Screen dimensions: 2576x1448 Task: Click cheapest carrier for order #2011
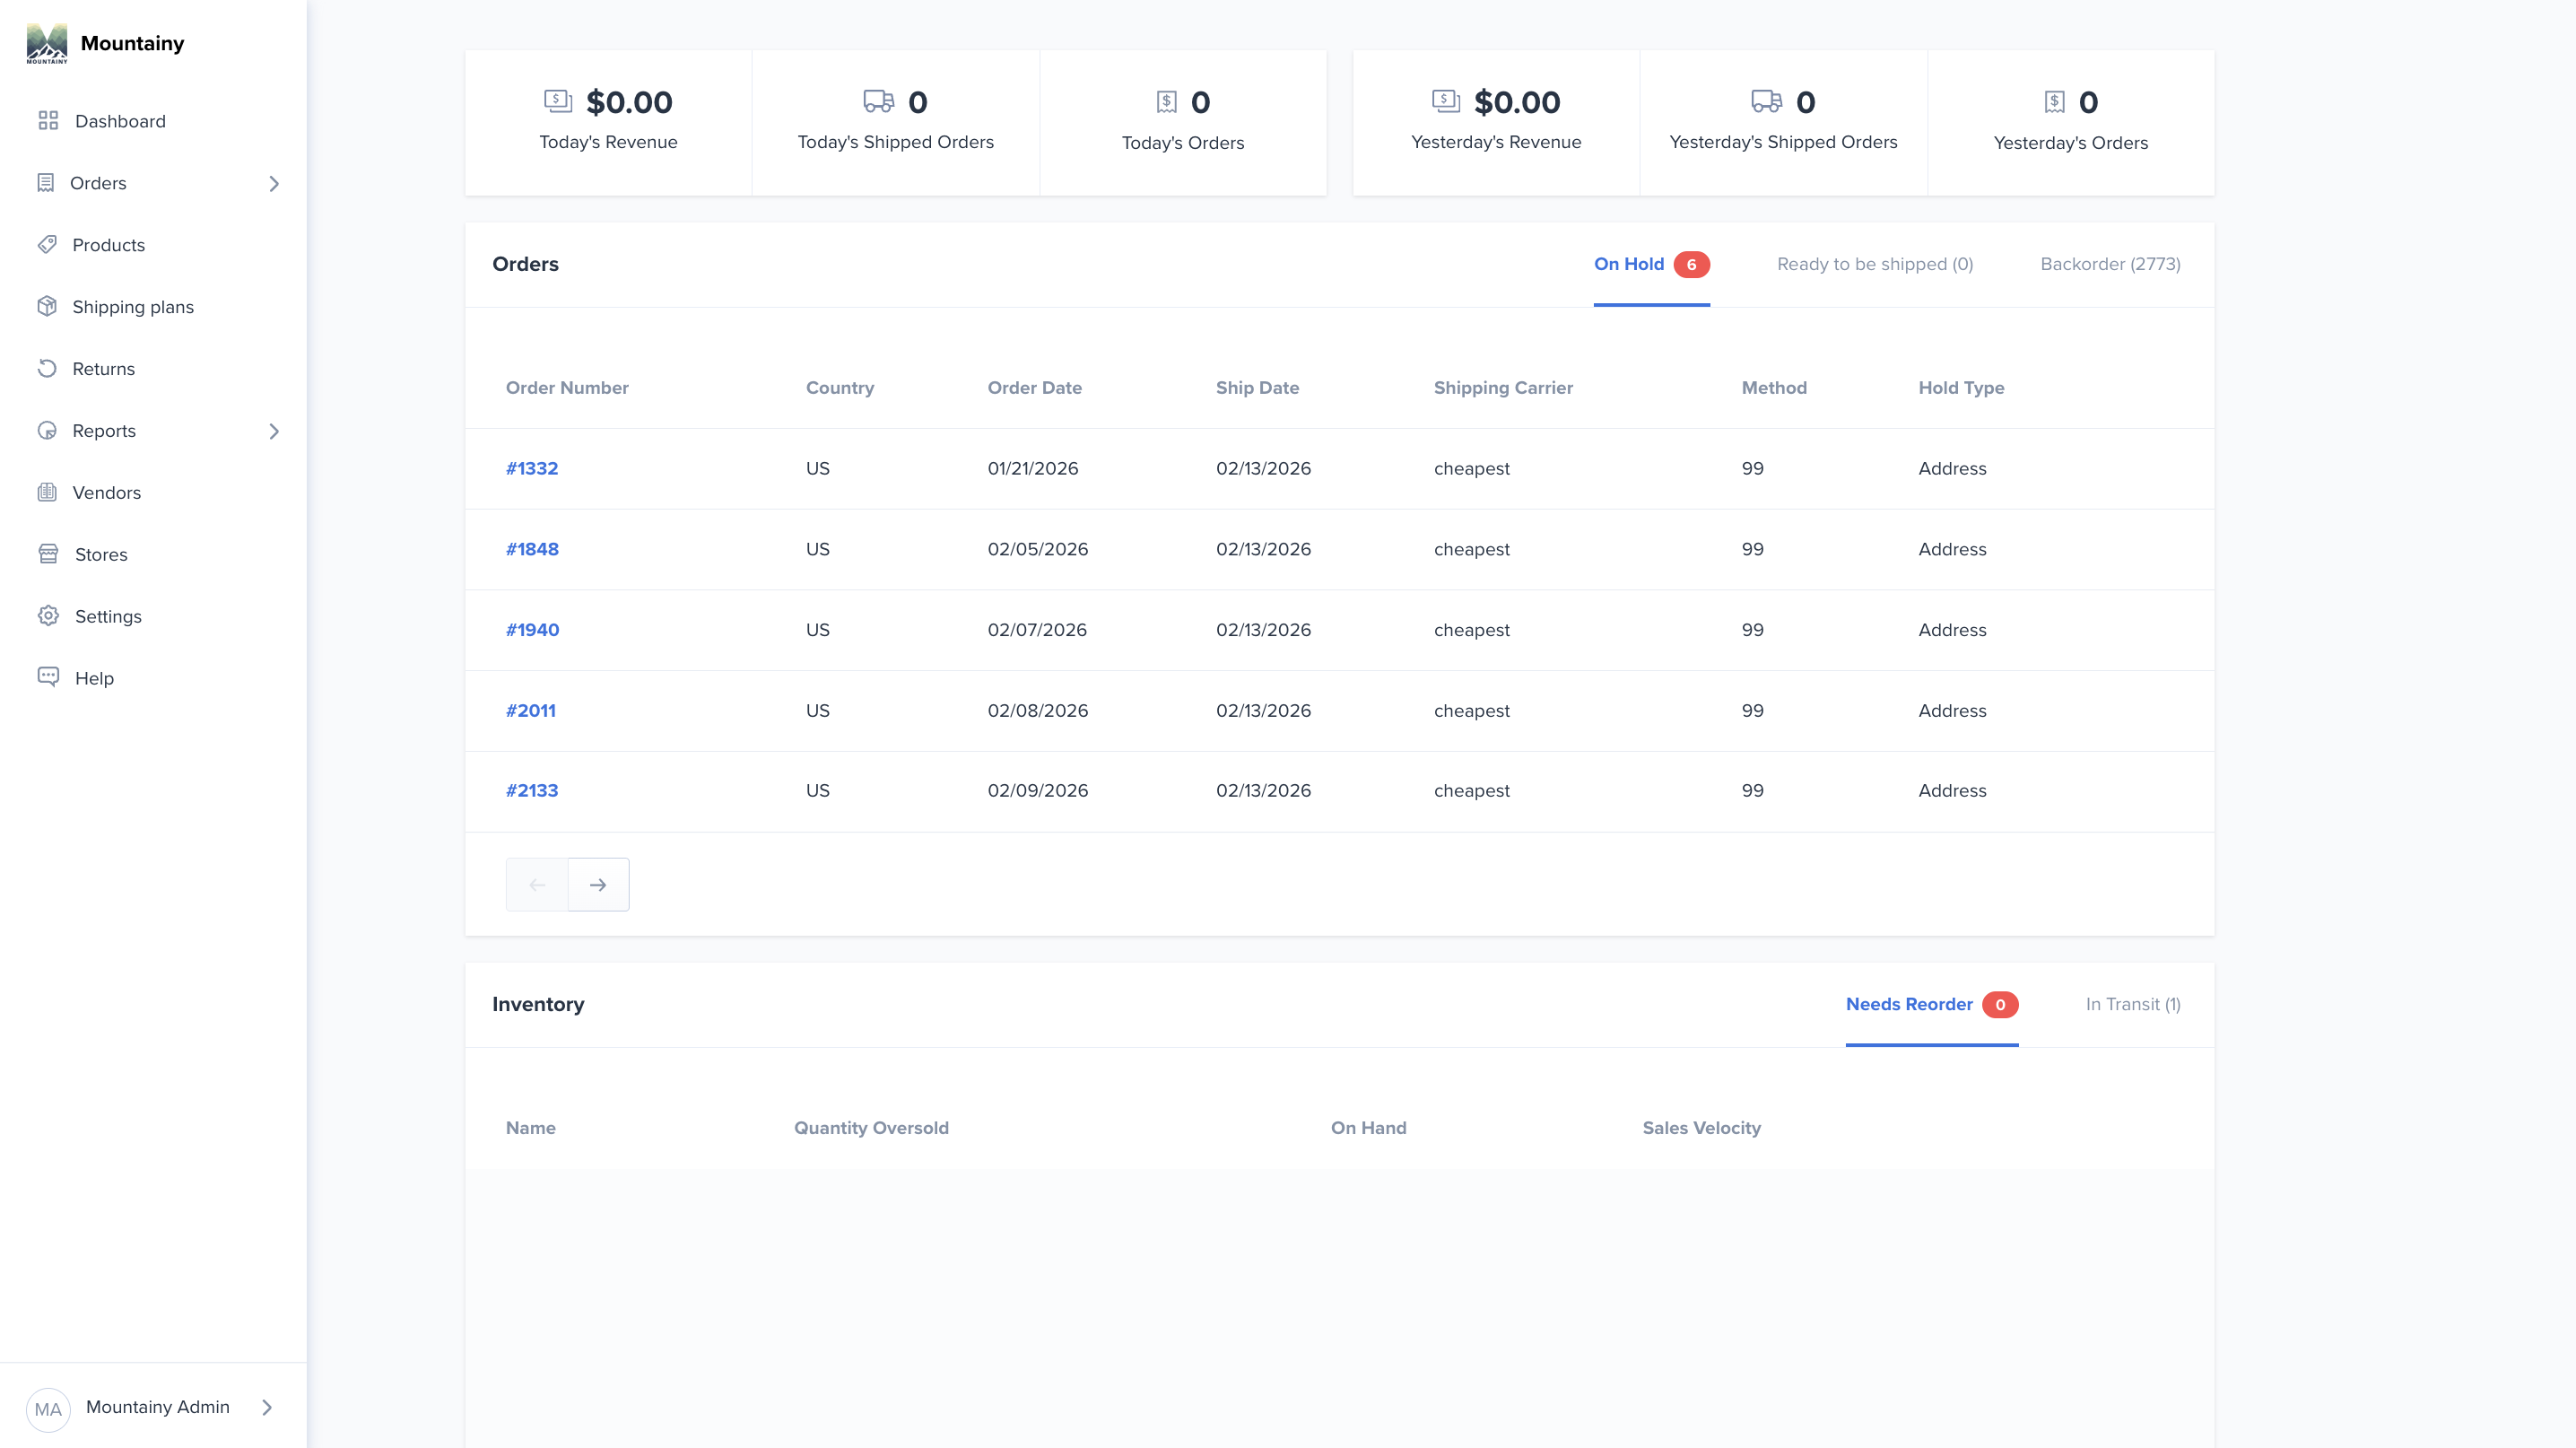pos(1471,711)
